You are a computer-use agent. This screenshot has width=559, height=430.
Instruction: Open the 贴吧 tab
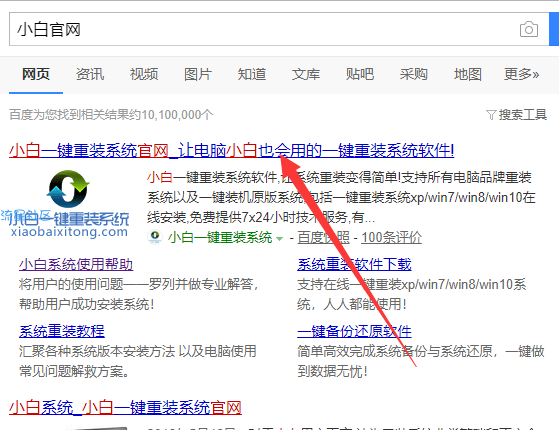(360, 74)
